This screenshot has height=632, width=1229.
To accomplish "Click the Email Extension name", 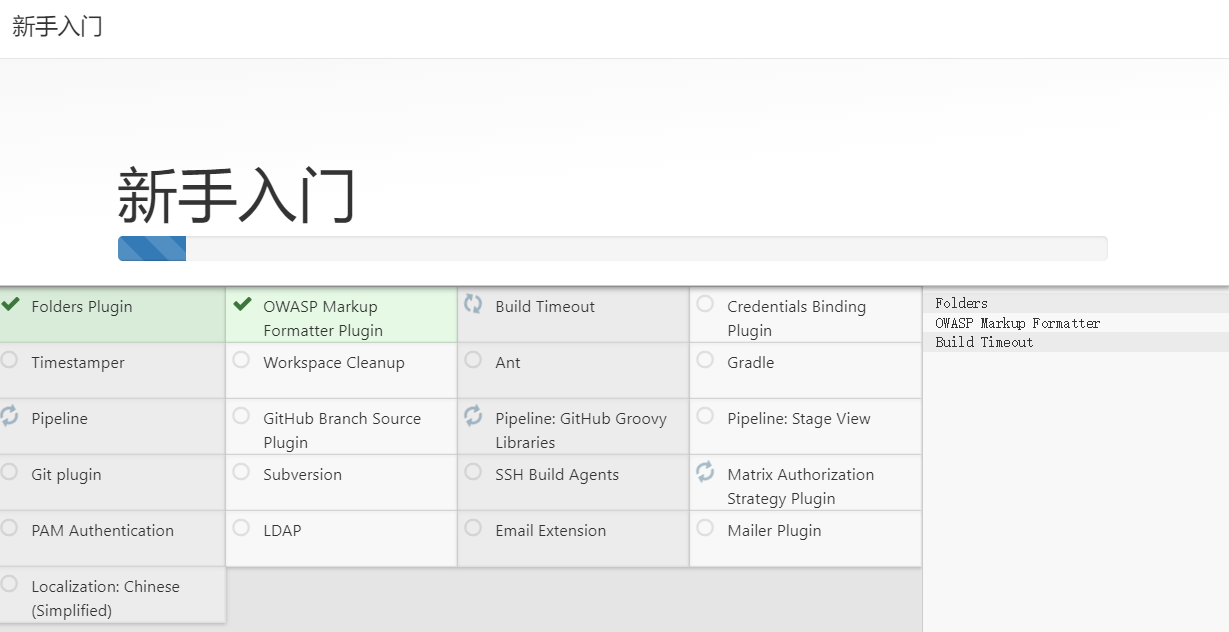I will click(x=551, y=531).
